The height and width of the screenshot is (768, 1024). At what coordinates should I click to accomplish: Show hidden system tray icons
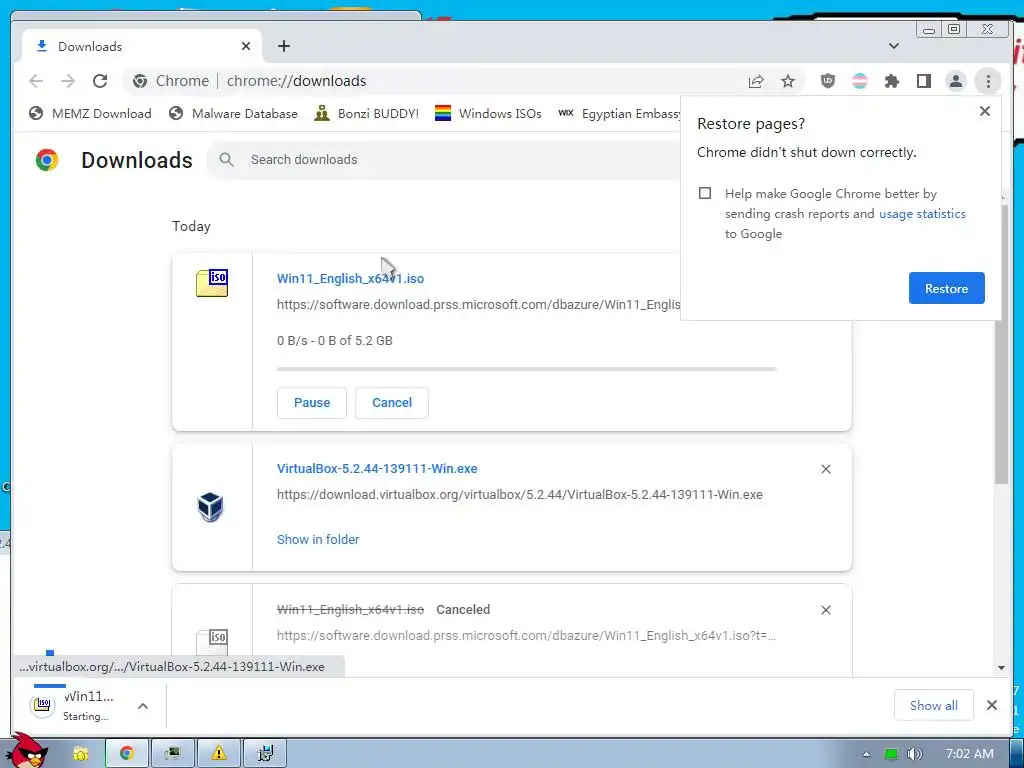tap(866, 754)
